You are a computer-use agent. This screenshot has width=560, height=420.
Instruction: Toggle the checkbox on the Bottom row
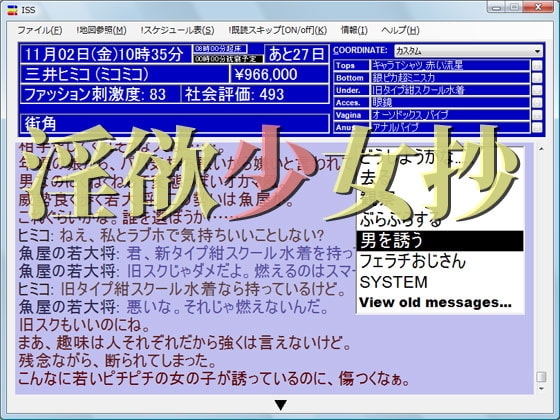pyautogui.click(x=537, y=78)
